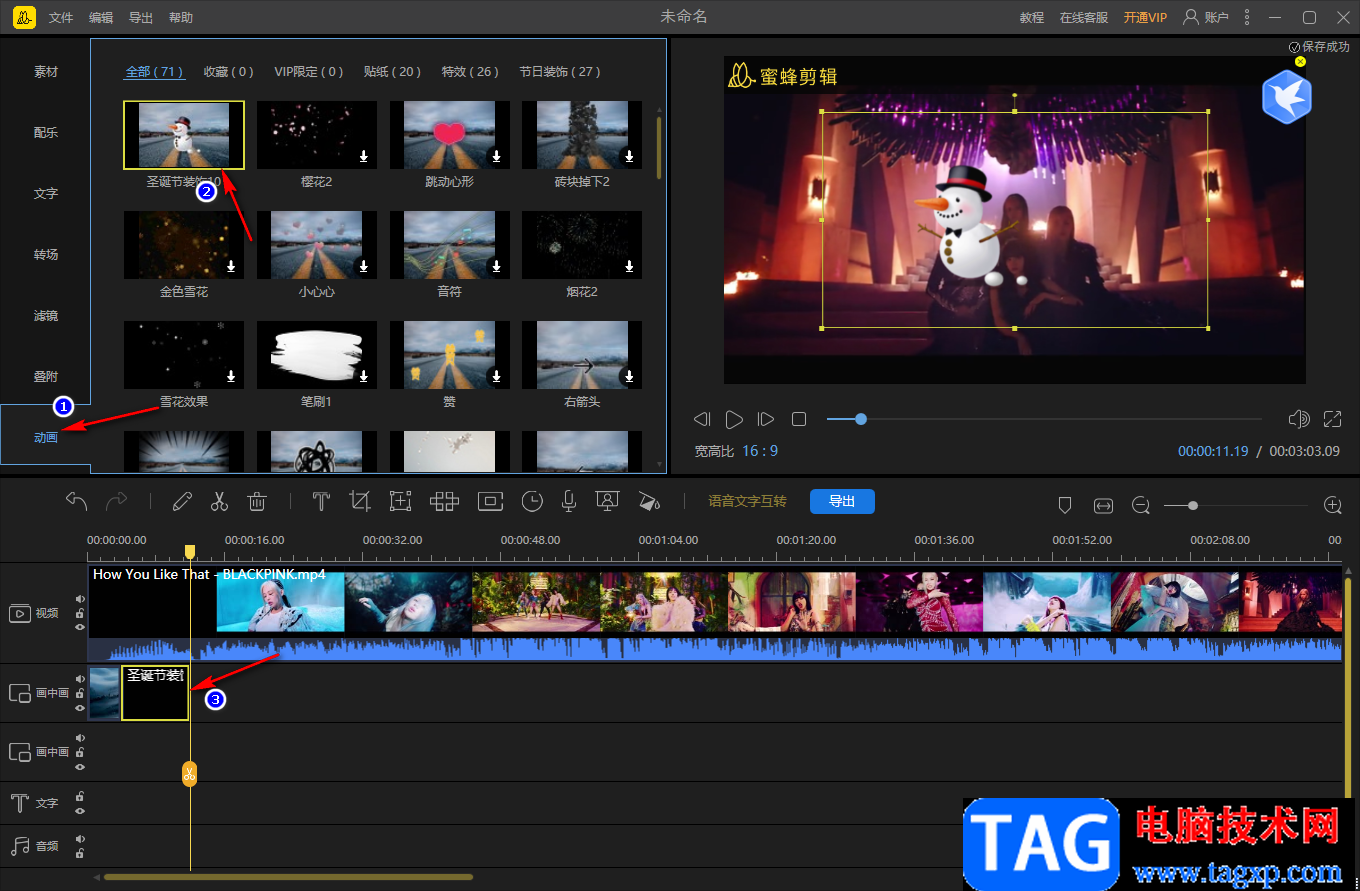Click the 开通VIP link

[1145, 18]
